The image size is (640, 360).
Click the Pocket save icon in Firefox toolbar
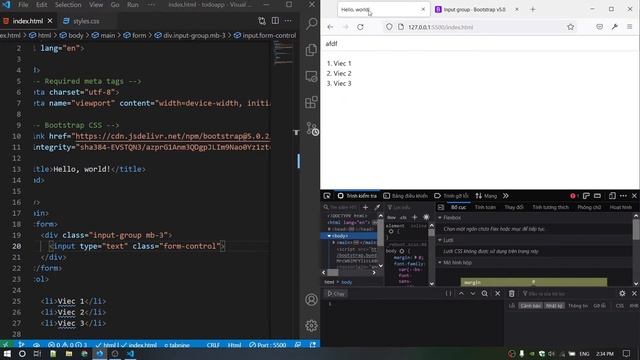pyautogui.click(x=599, y=27)
